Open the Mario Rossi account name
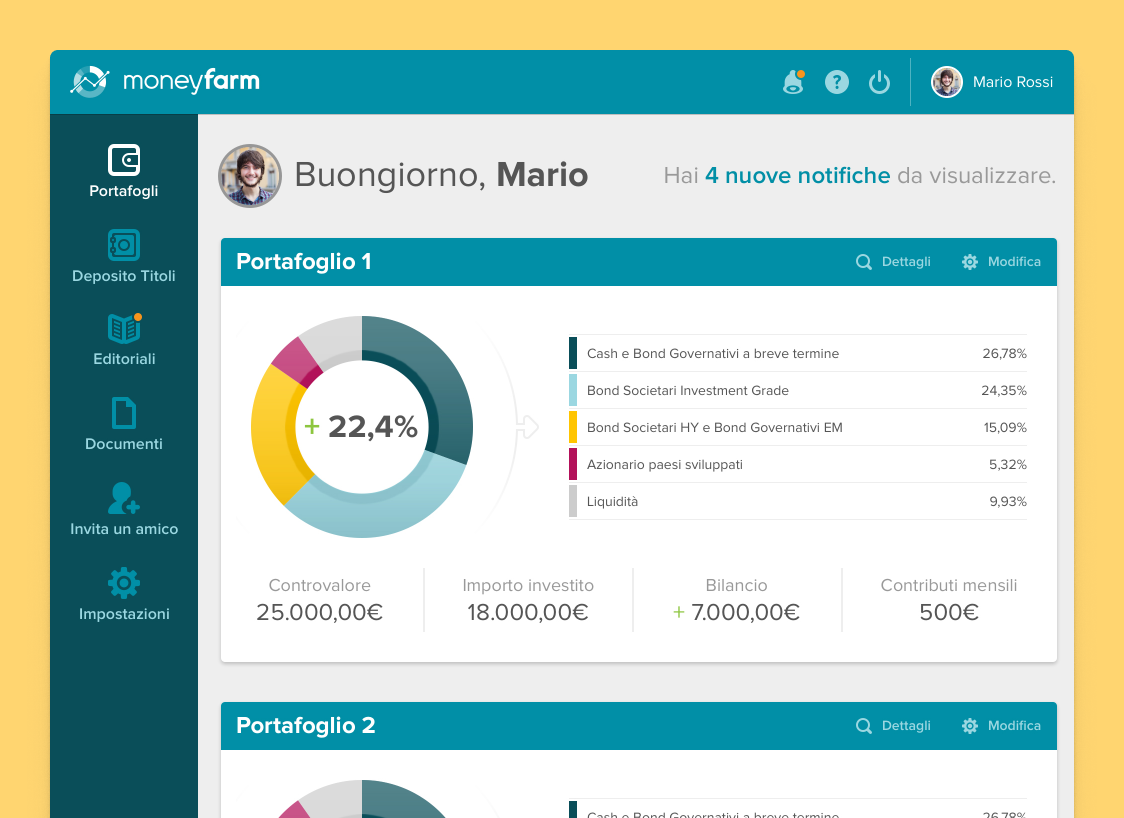 (1013, 82)
